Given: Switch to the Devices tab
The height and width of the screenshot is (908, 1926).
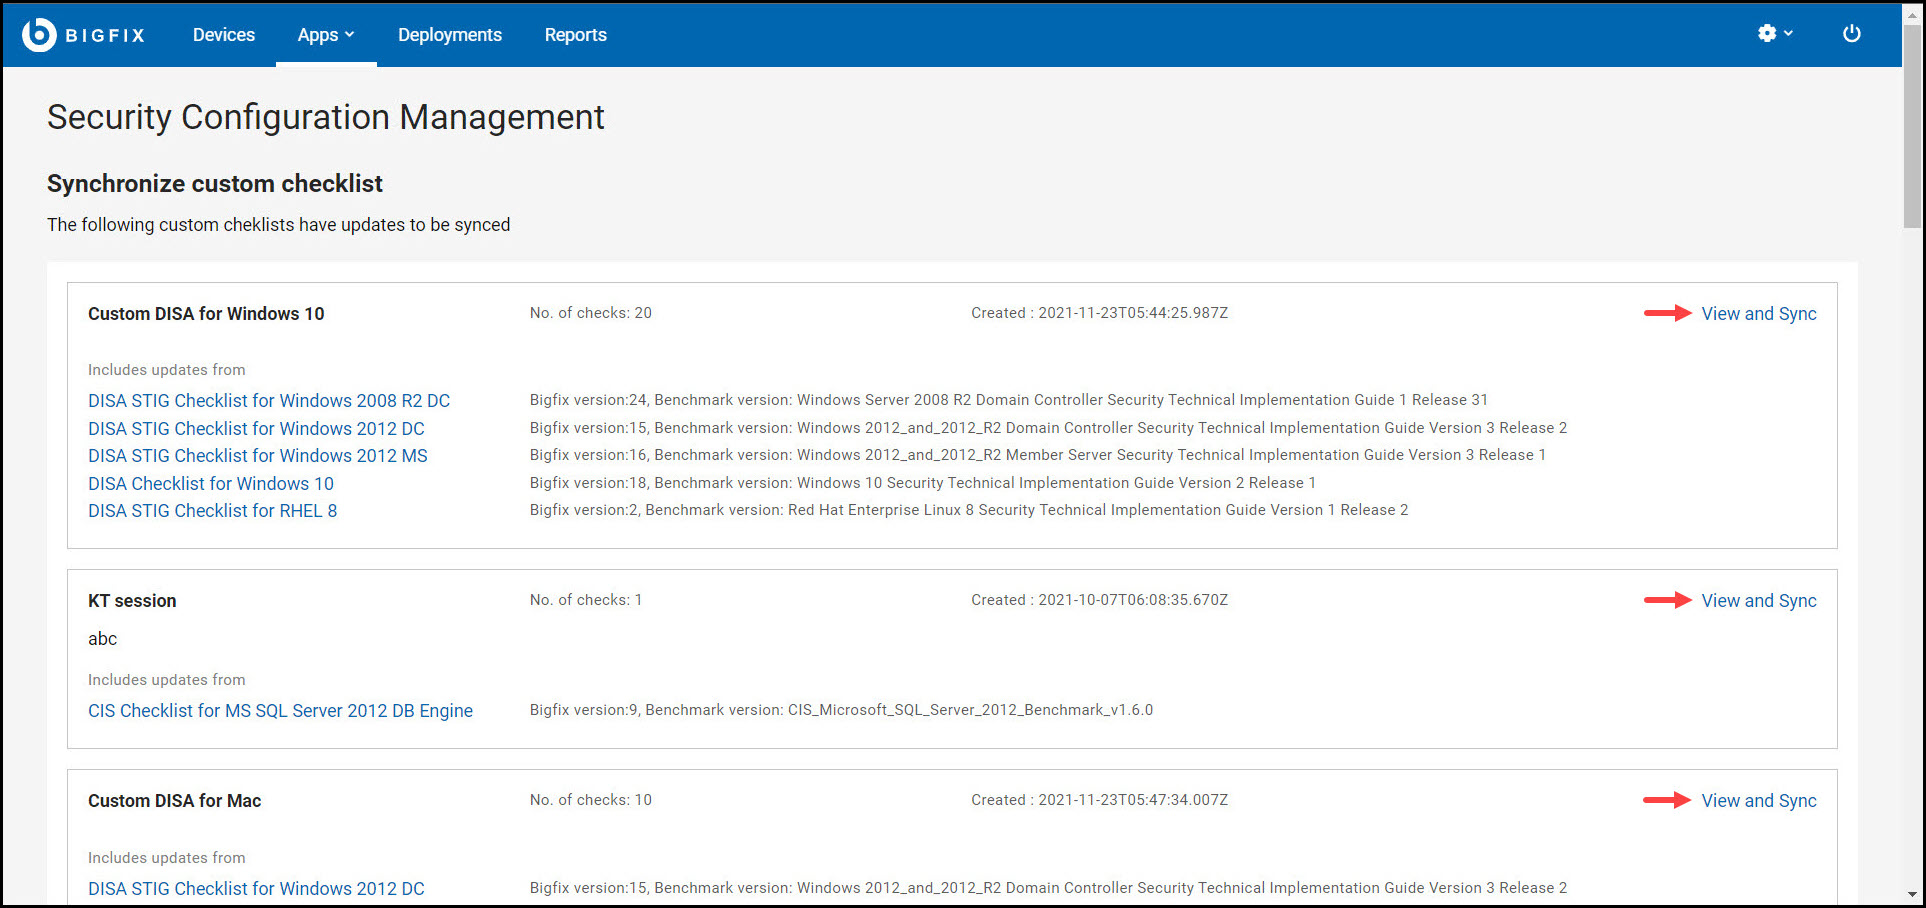Looking at the screenshot, I should (223, 34).
